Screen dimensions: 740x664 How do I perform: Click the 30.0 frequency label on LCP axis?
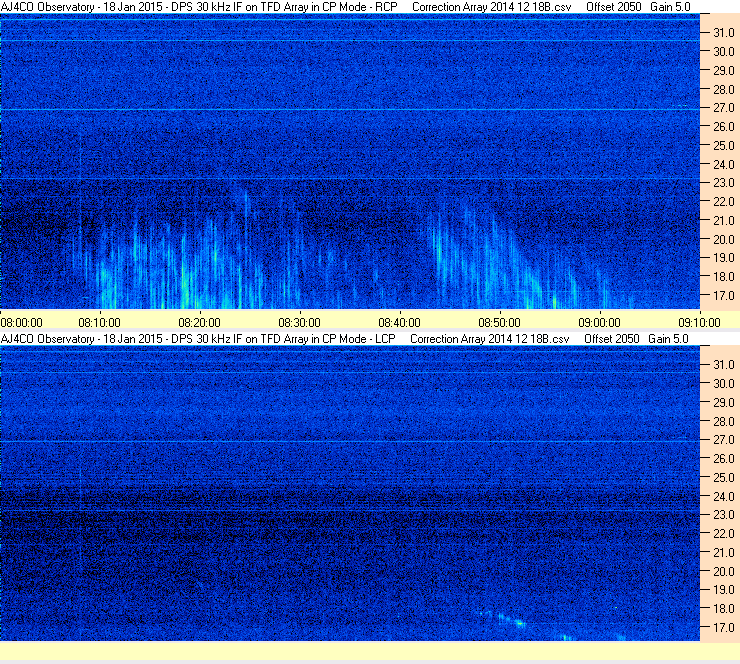(723, 384)
